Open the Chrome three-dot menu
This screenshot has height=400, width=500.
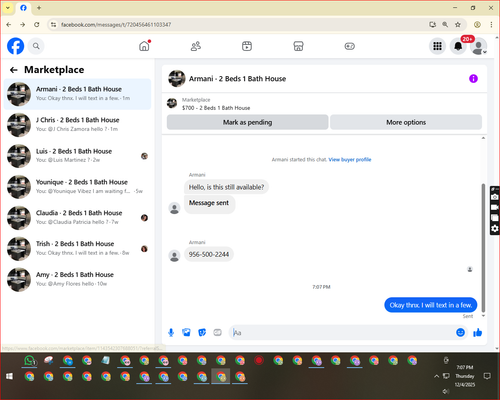[491, 25]
